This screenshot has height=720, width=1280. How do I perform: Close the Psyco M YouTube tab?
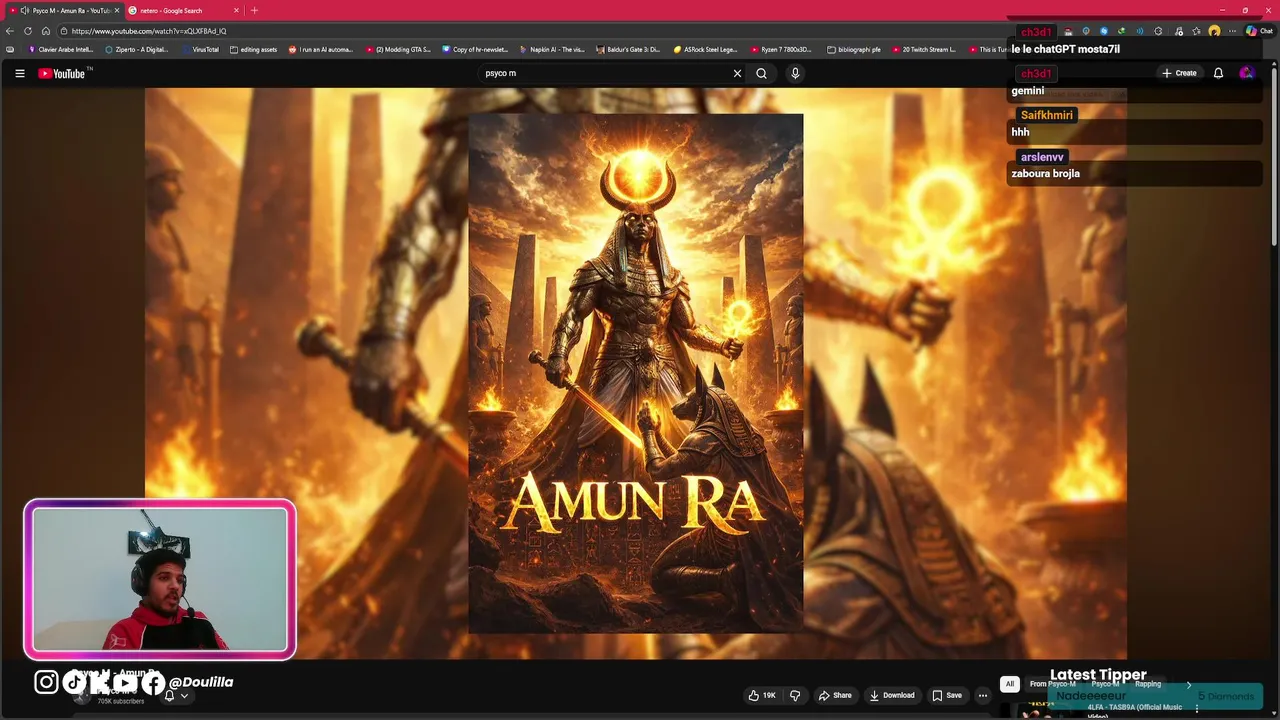pyautogui.click(x=116, y=10)
